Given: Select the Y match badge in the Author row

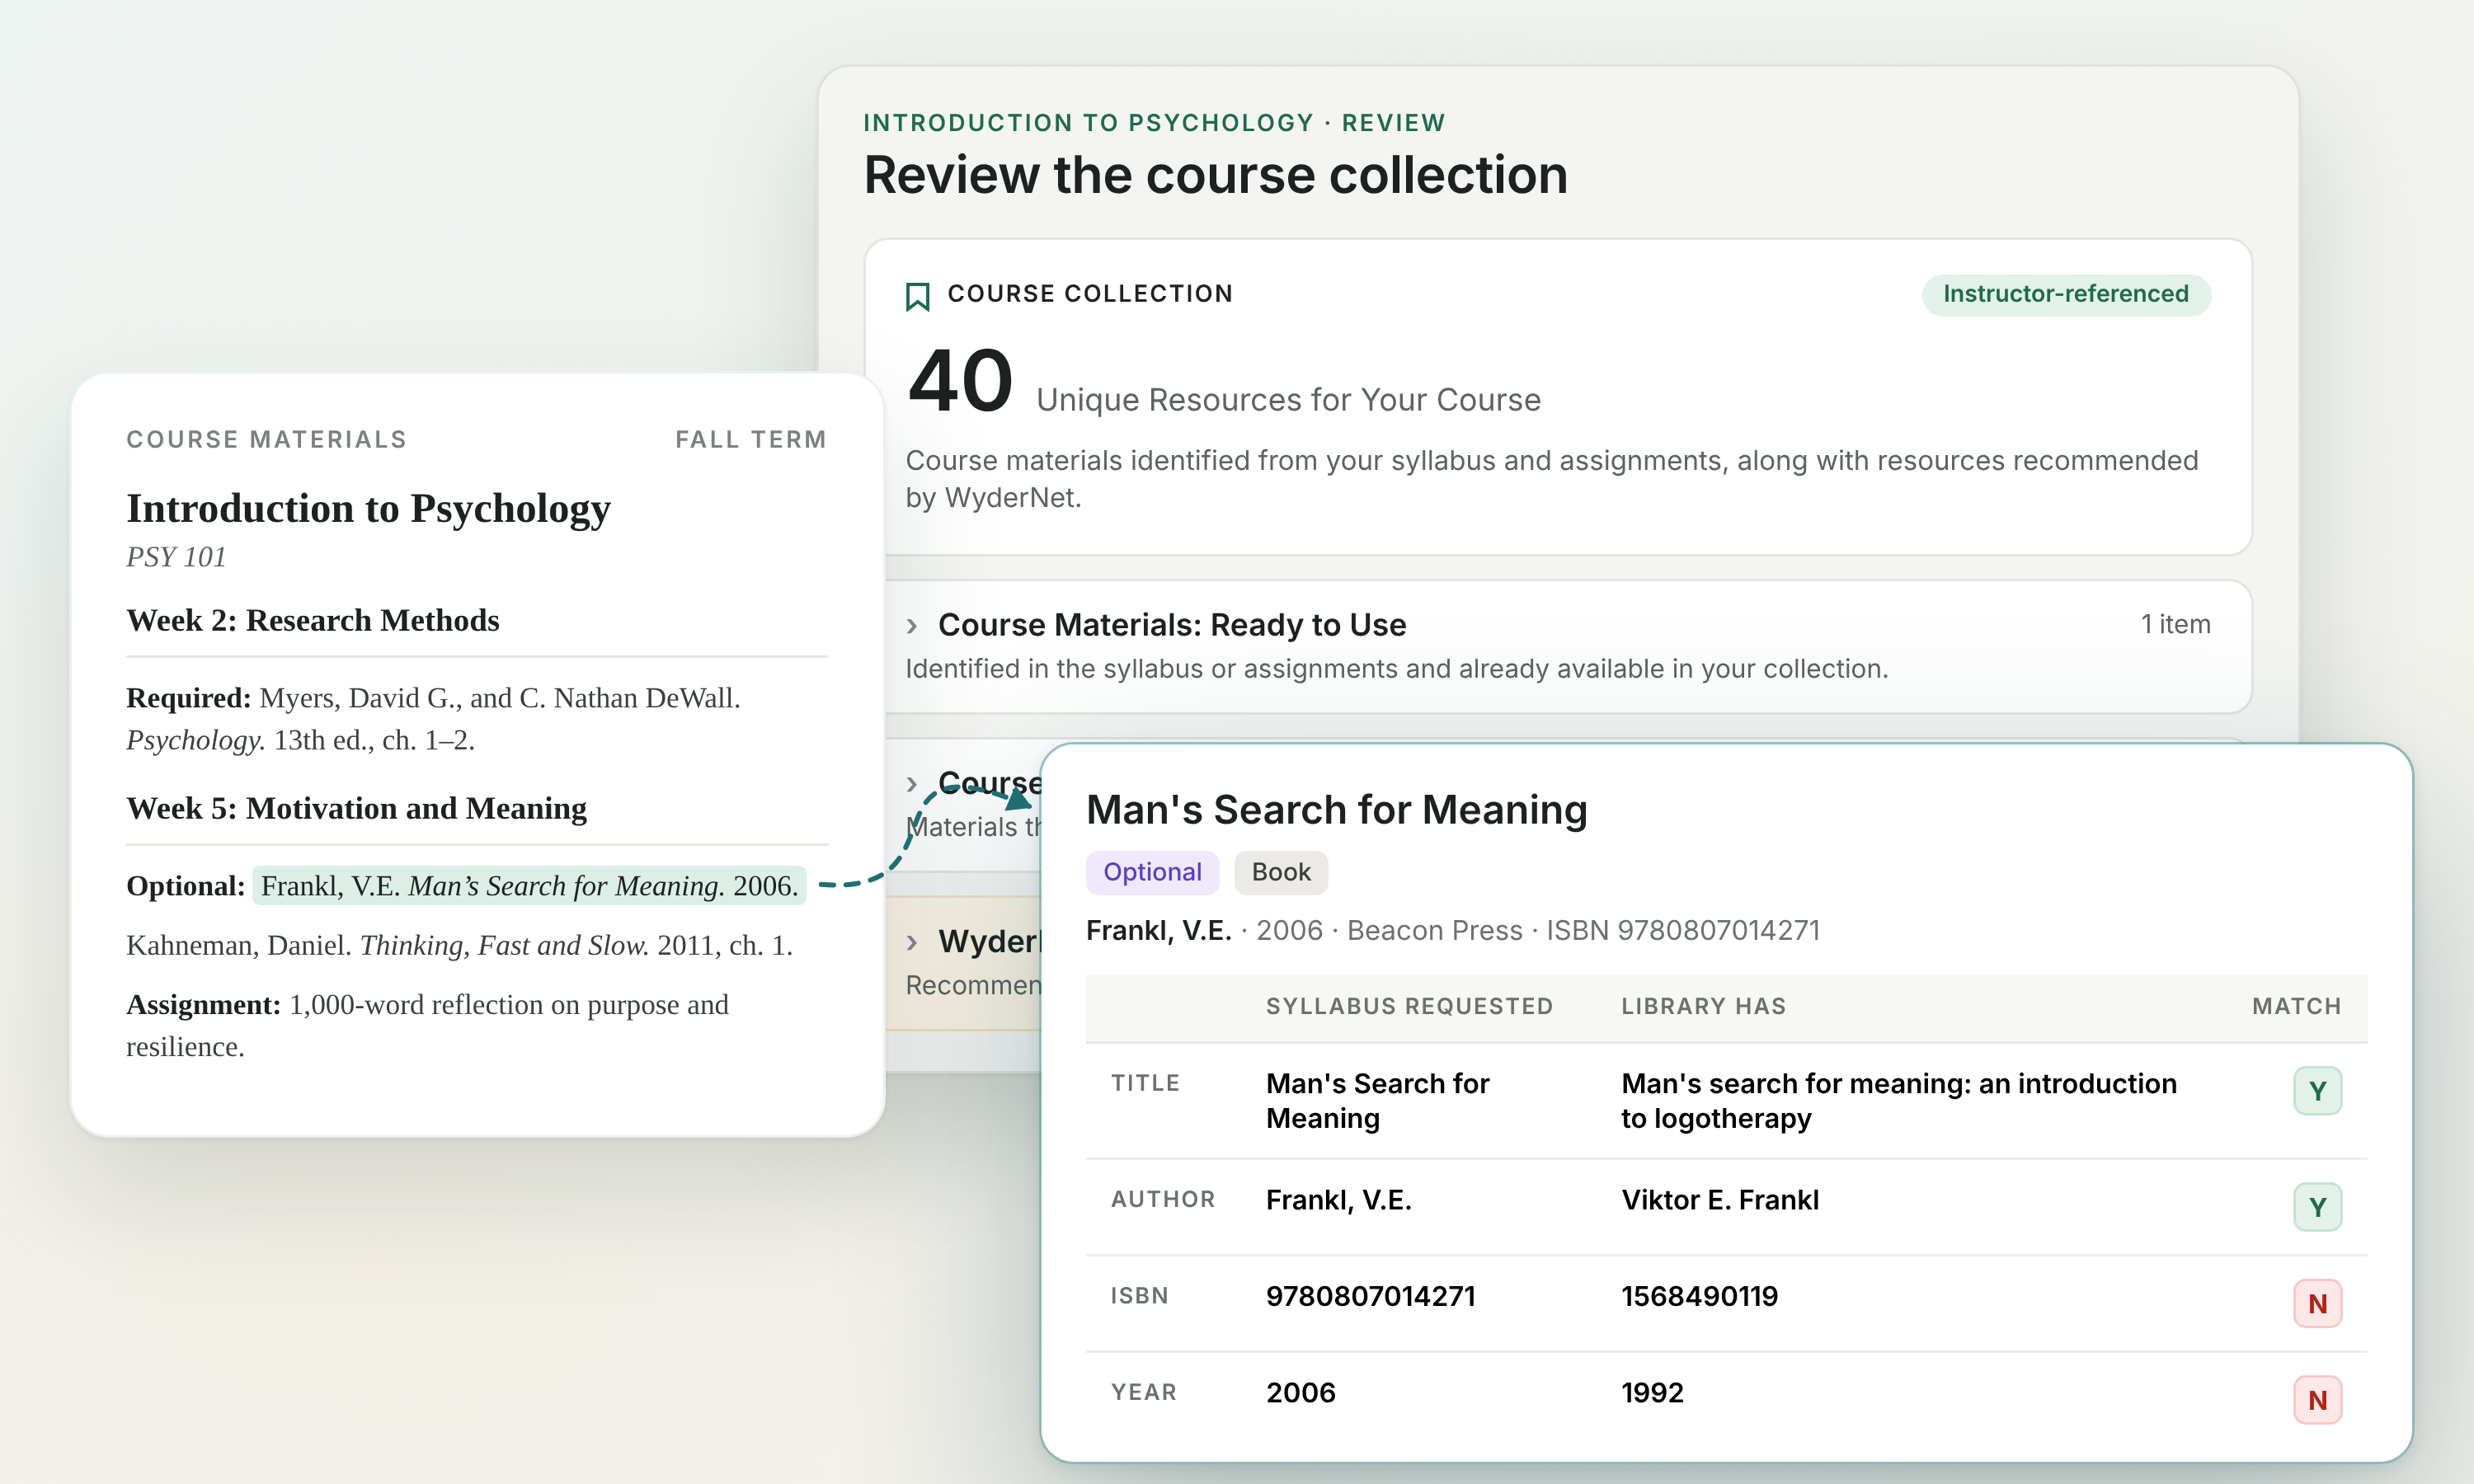Looking at the screenshot, I should pyautogui.click(x=2317, y=1207).
